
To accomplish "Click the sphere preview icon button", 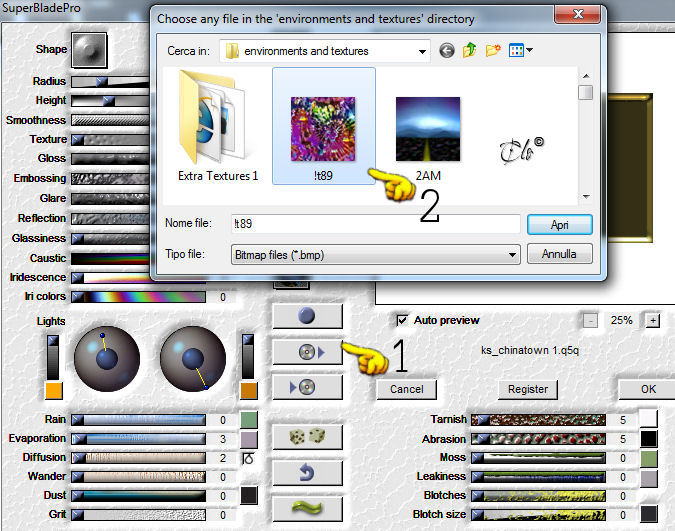I will (x=307, y=316).
